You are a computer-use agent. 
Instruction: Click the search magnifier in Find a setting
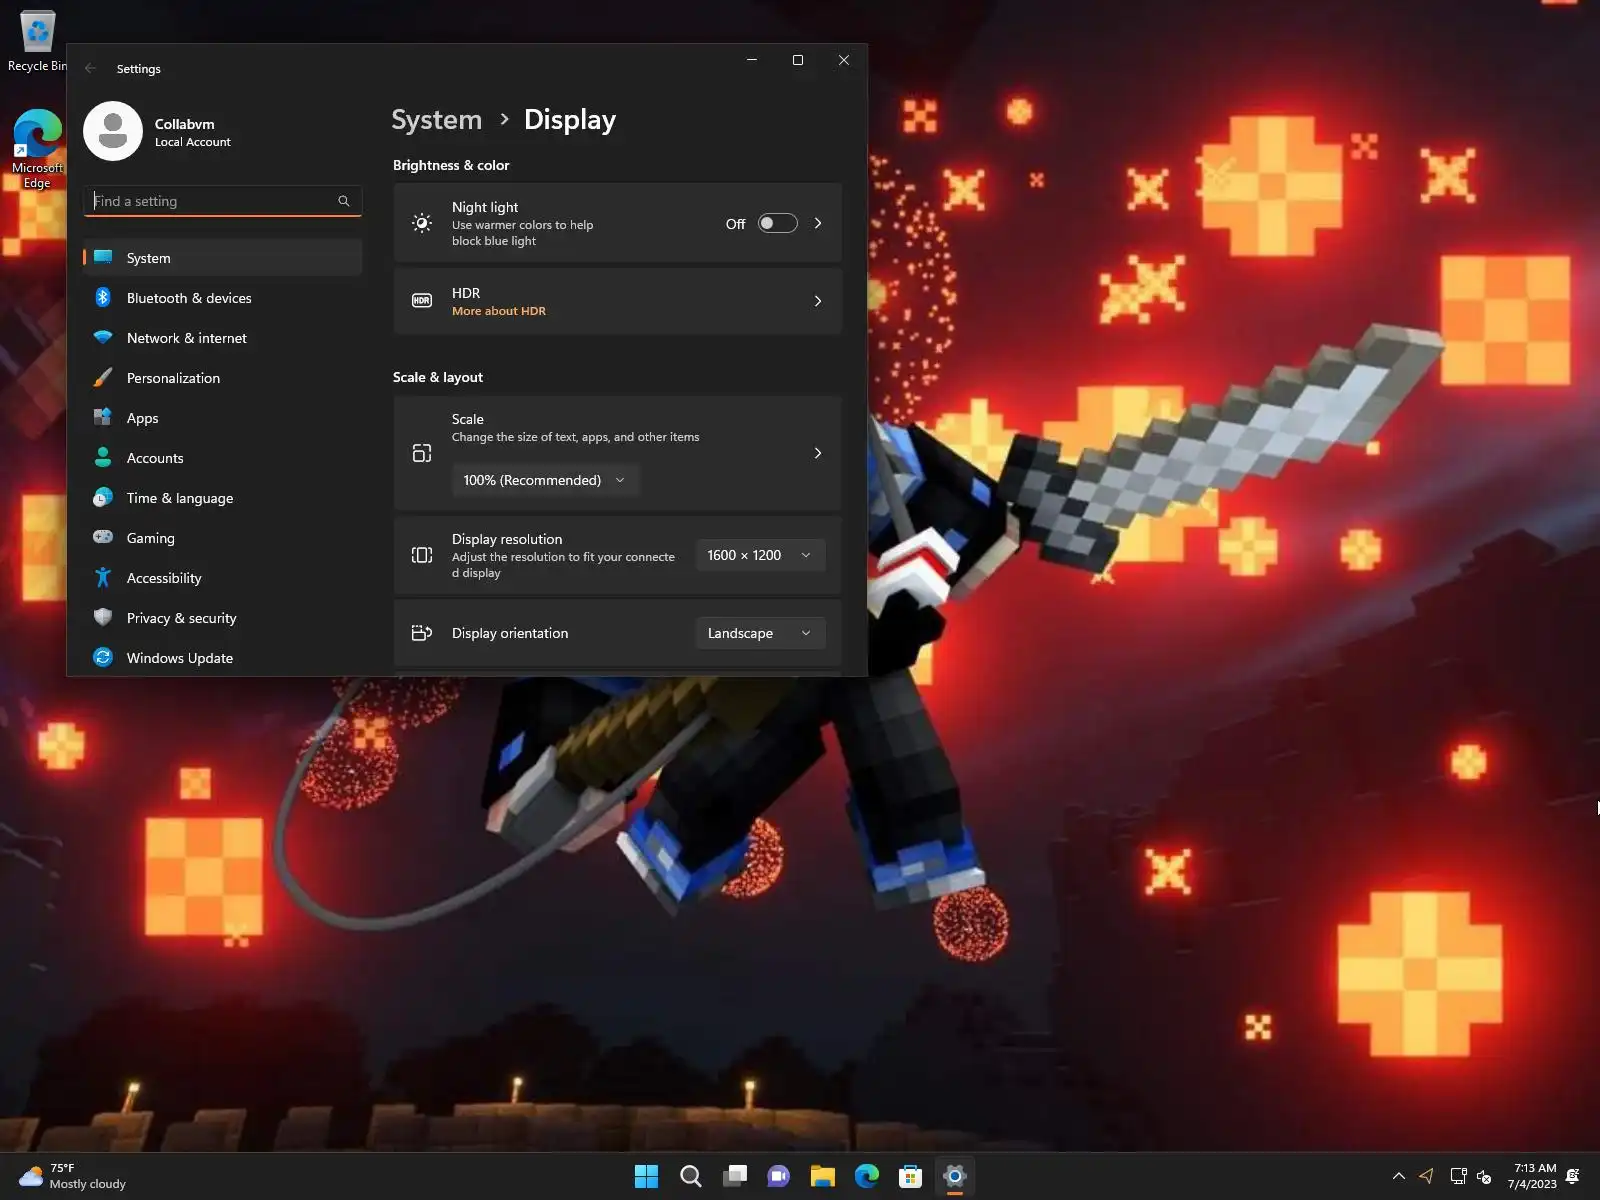tap(344, 201)
